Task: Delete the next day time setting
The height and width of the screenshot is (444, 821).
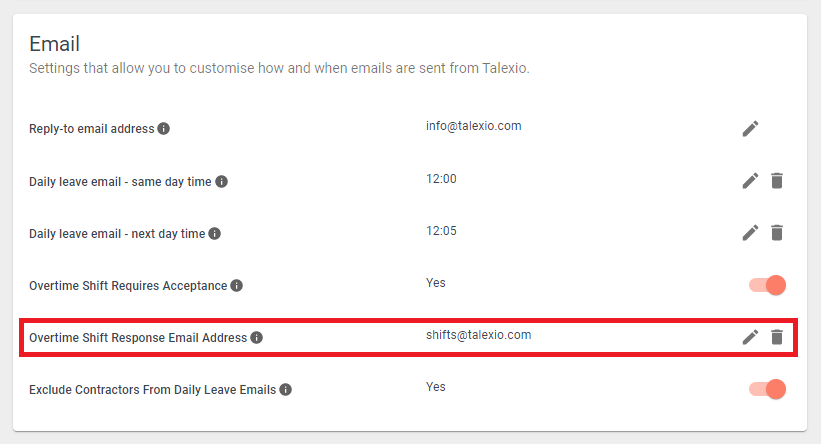Action: [777, 232]
